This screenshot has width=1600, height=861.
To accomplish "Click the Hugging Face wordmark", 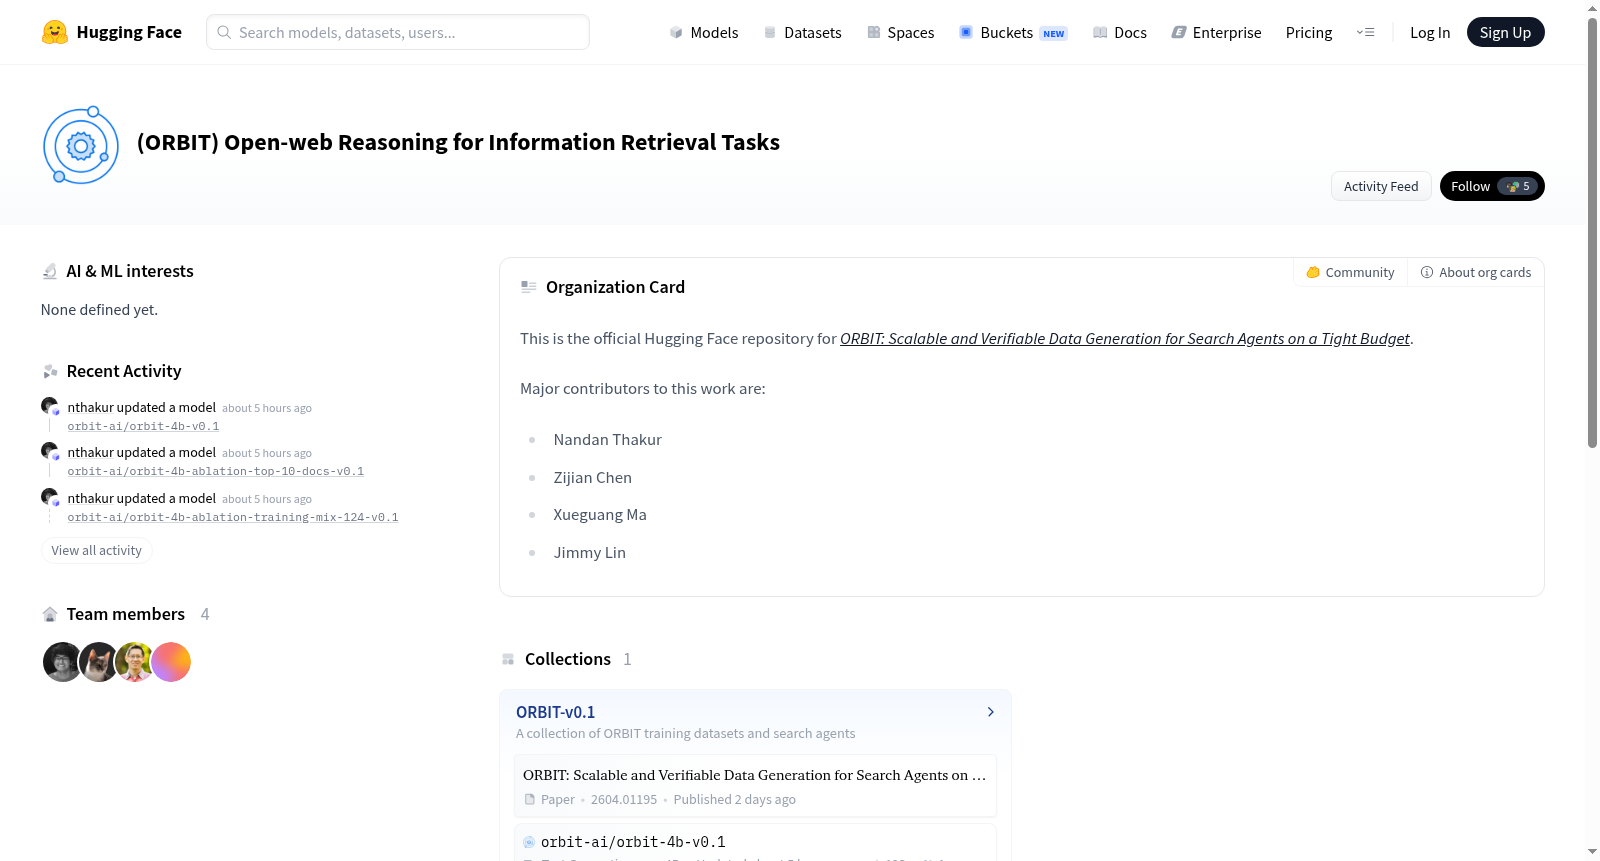I will point(129,32).
